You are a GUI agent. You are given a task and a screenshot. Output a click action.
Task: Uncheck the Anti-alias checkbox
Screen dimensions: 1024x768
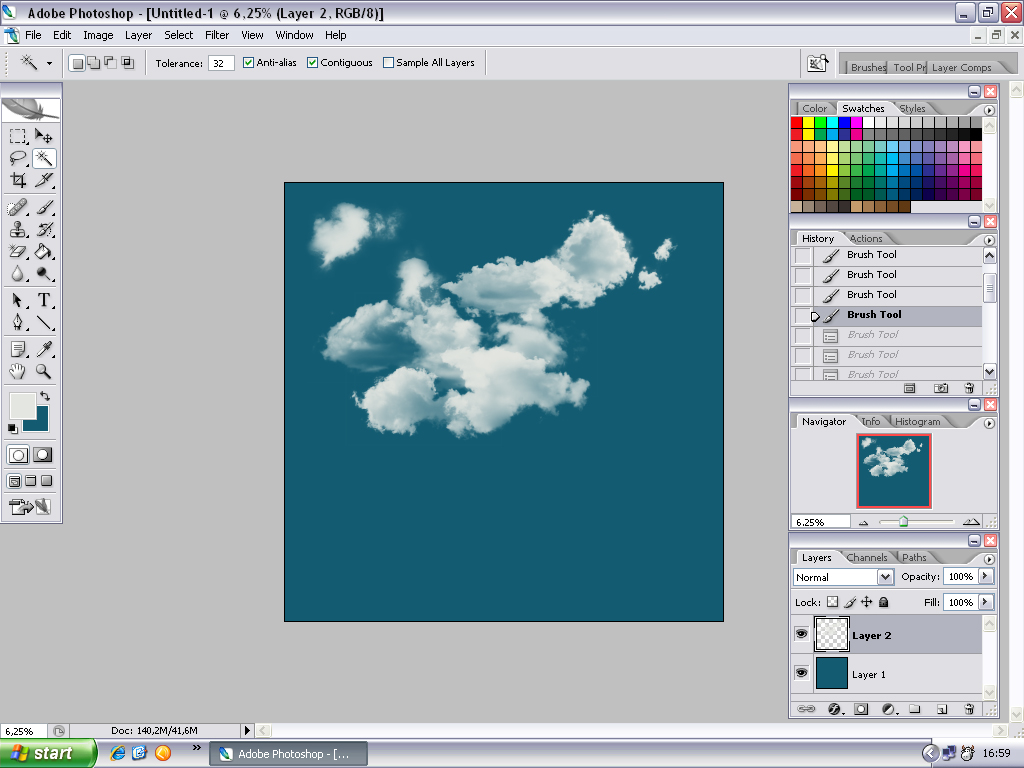click(x=249, y=63)
